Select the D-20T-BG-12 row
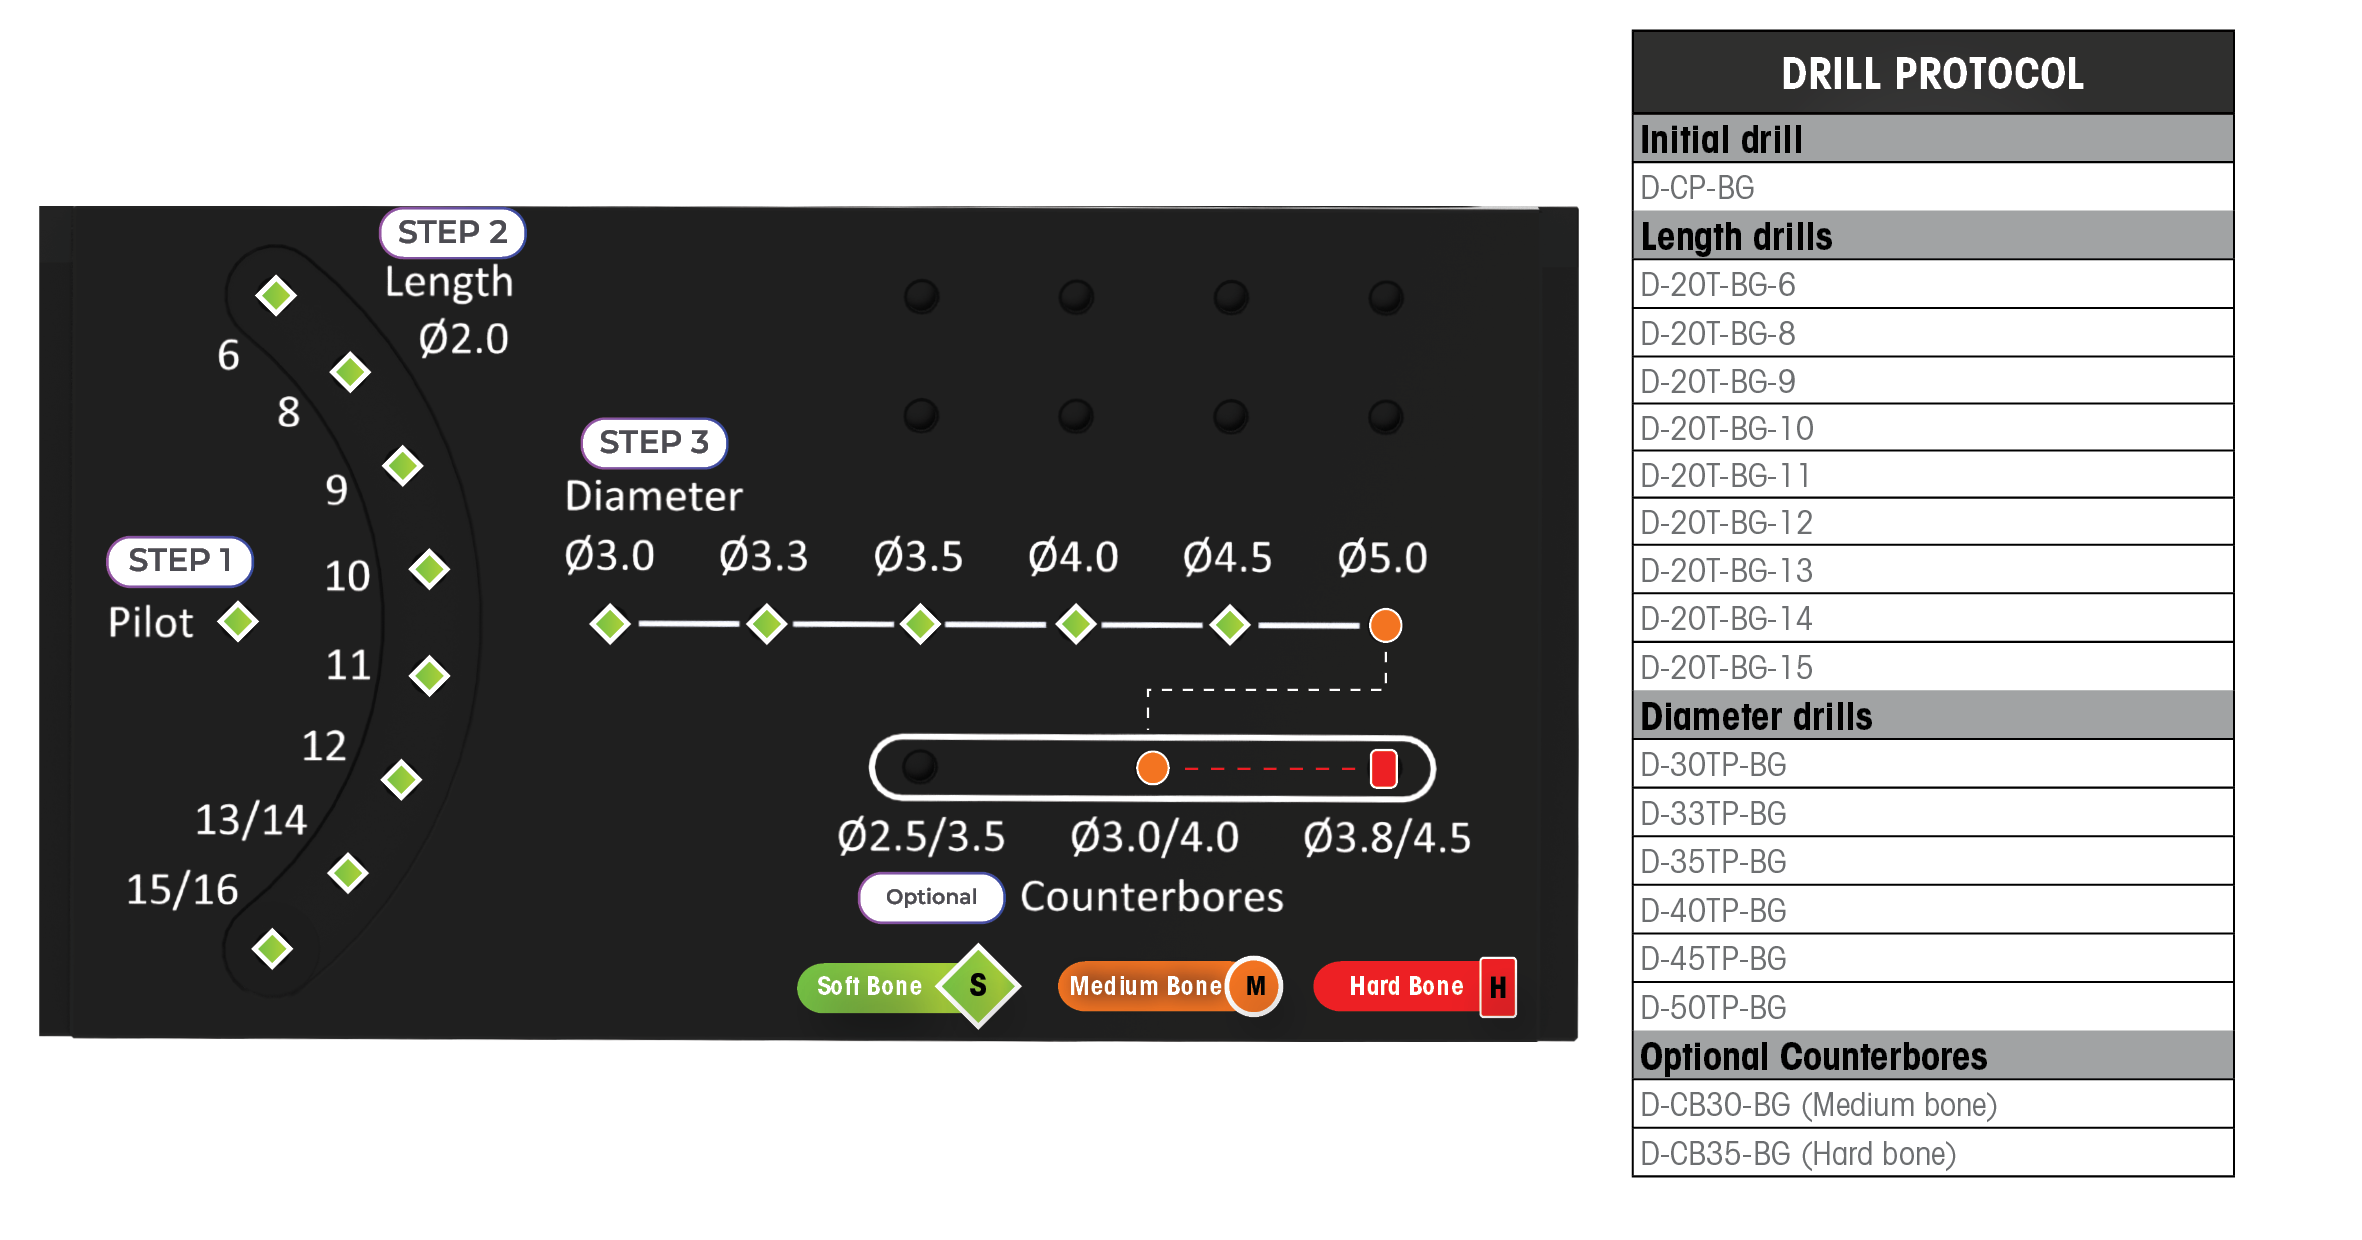 point(1932,522)
